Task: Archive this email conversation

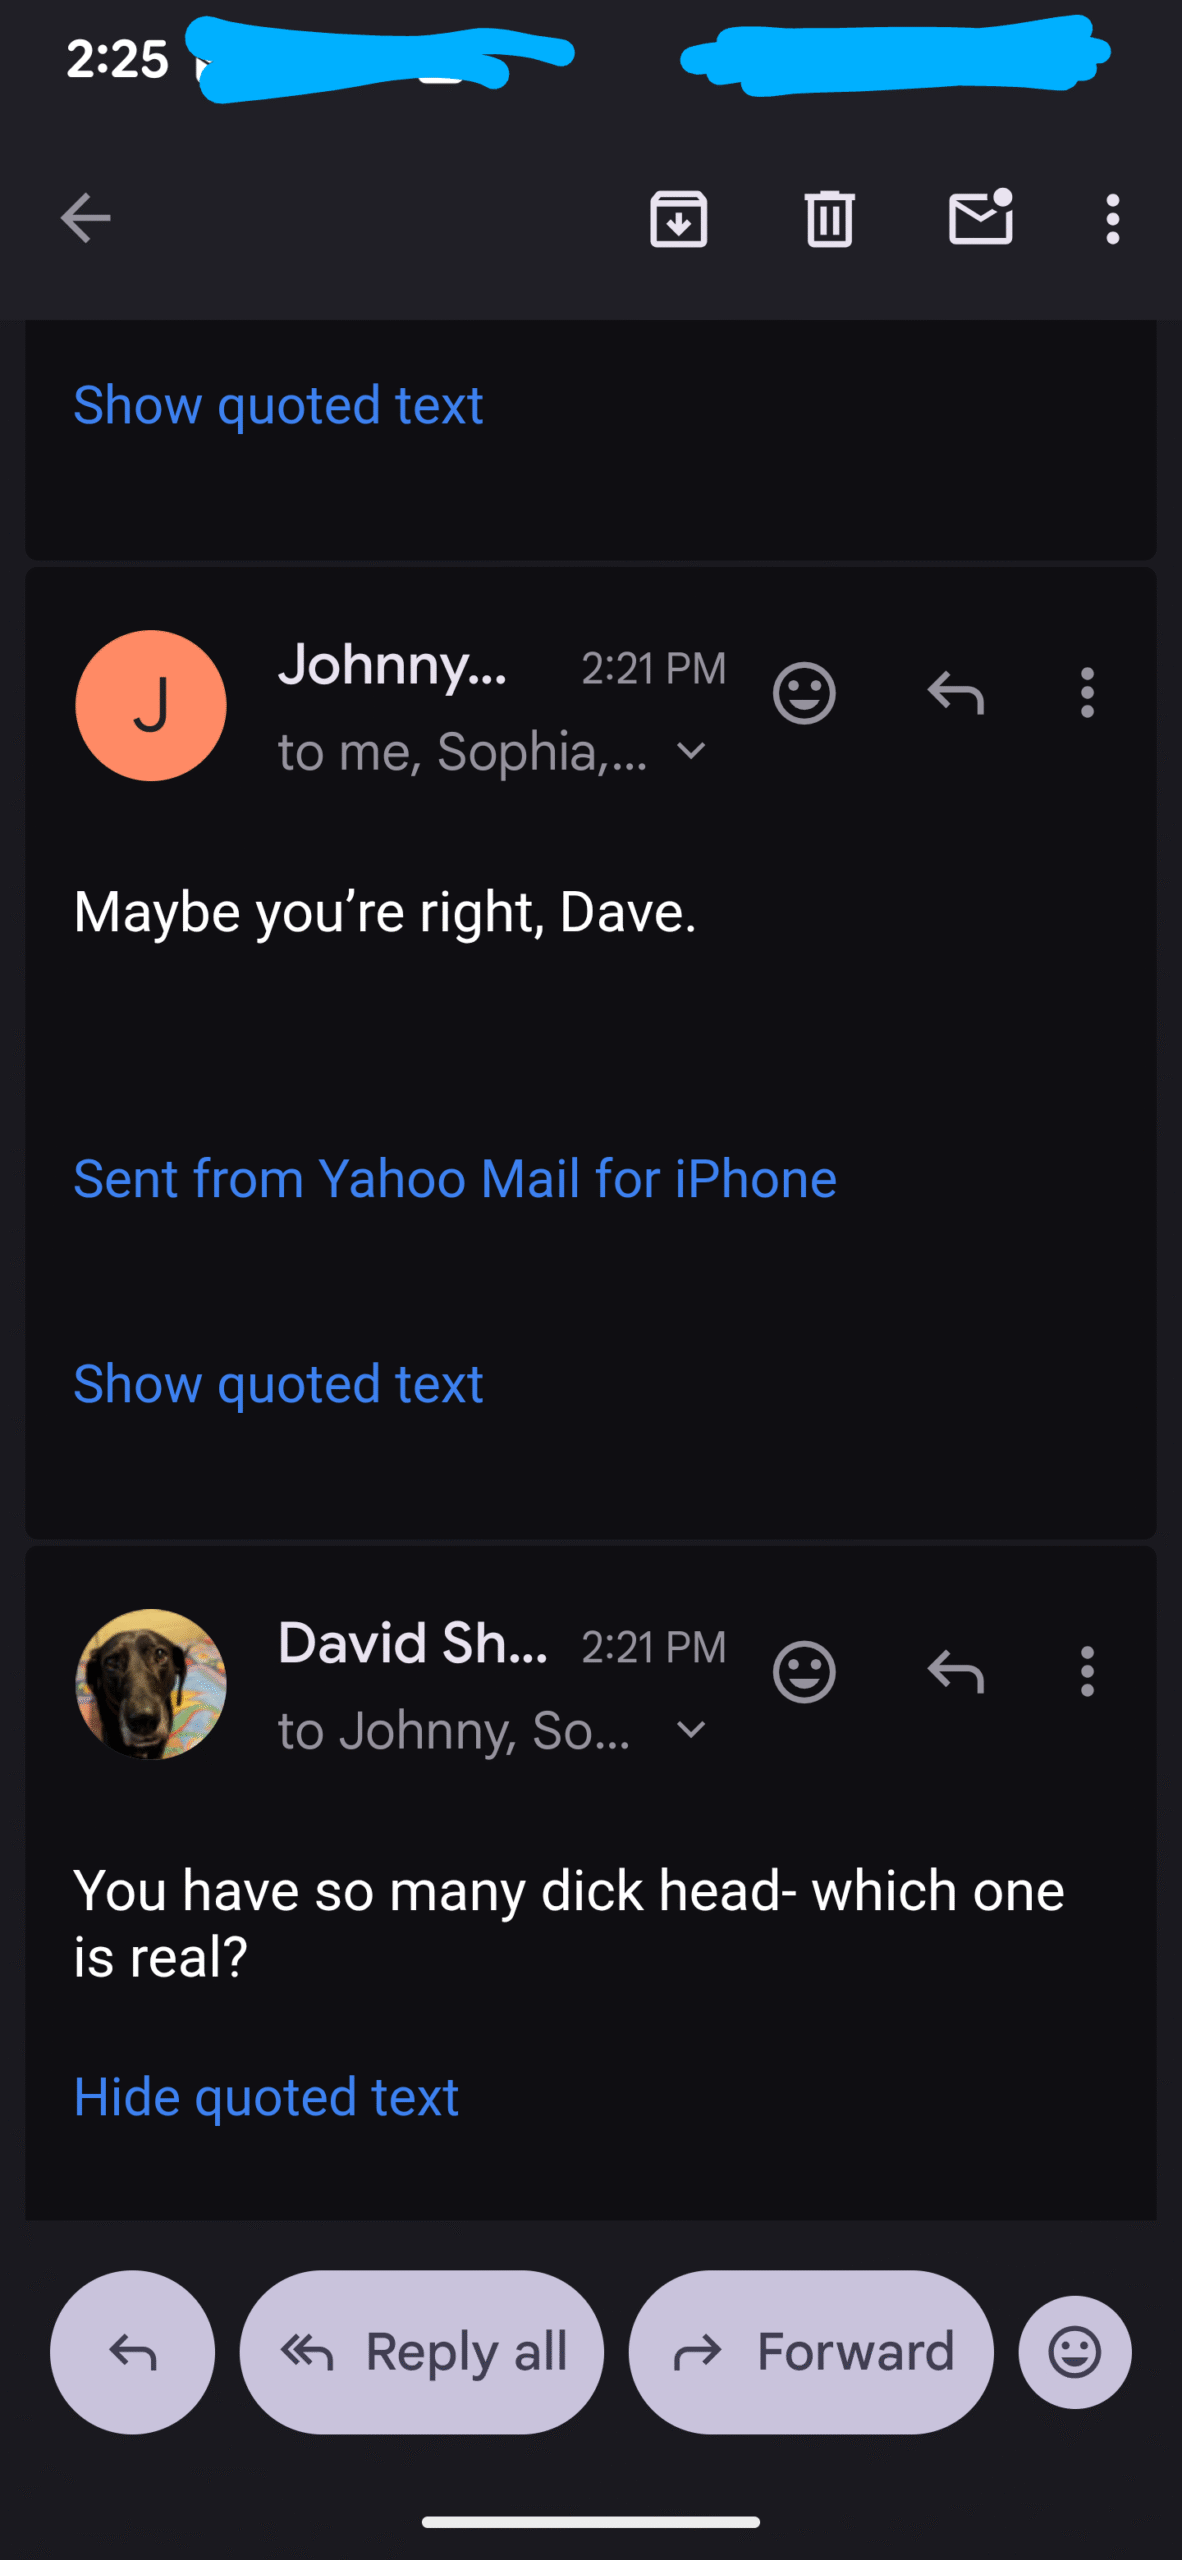Action: 679,219
